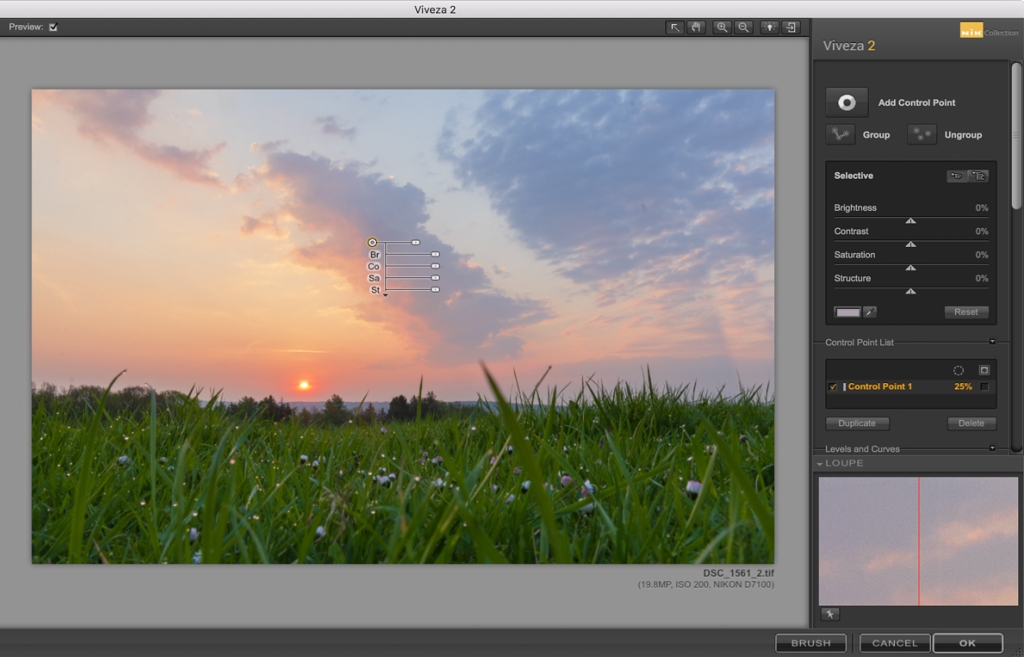1024x657 pixels.
Task: Select the arrow pointer tool
Action: click(x=675, y=27)
